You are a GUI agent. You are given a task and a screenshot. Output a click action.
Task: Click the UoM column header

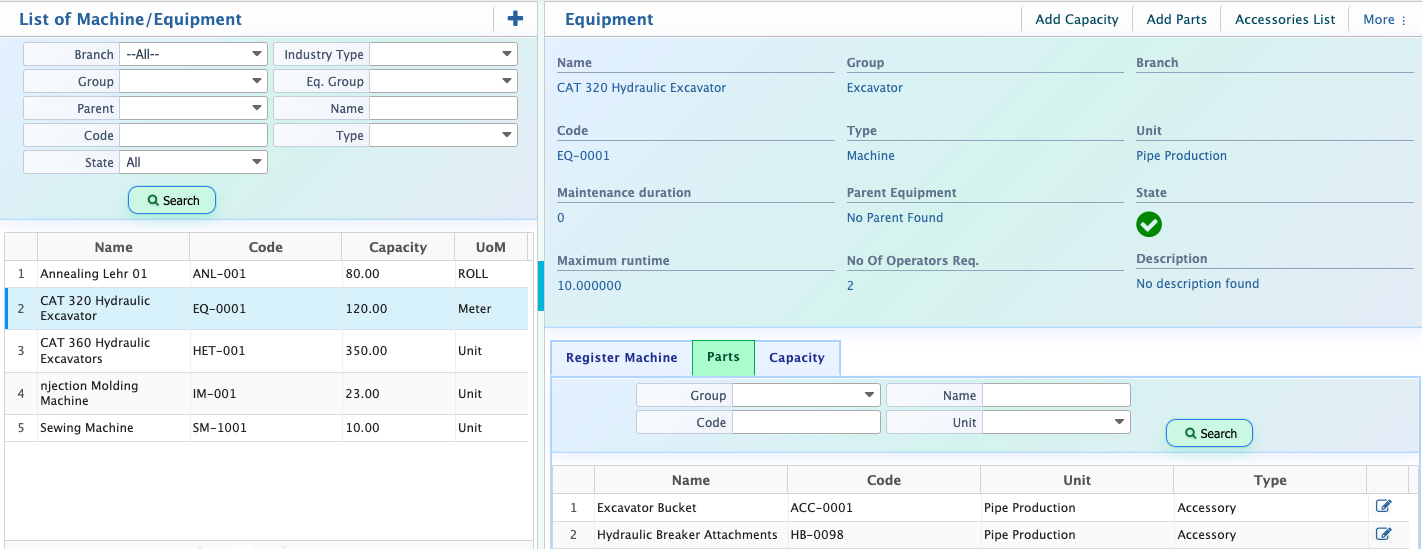pos(491,247)
